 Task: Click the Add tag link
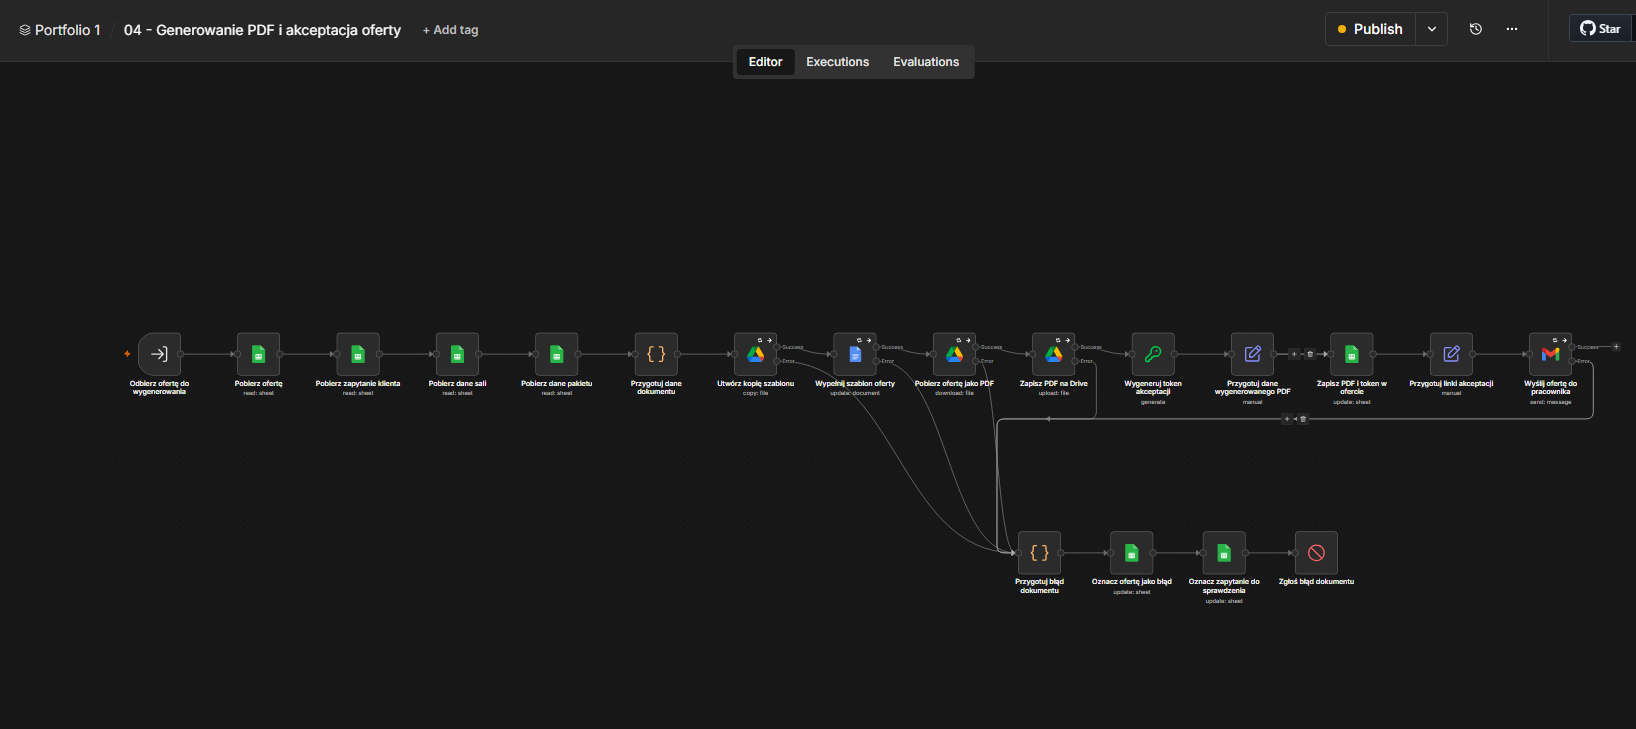coord(450,30)
